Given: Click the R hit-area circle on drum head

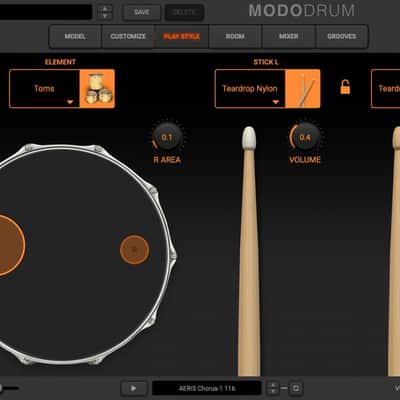Looking at the screenshot, I should 134,250.
